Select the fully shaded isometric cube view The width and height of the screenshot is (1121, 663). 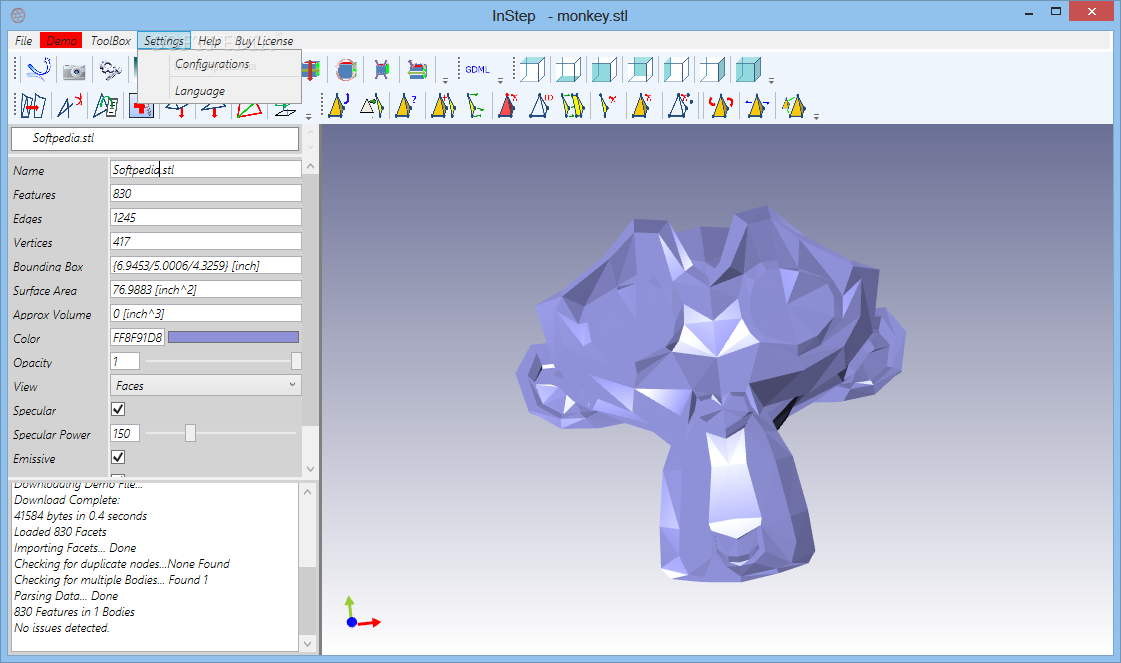[x=749, y=70]
